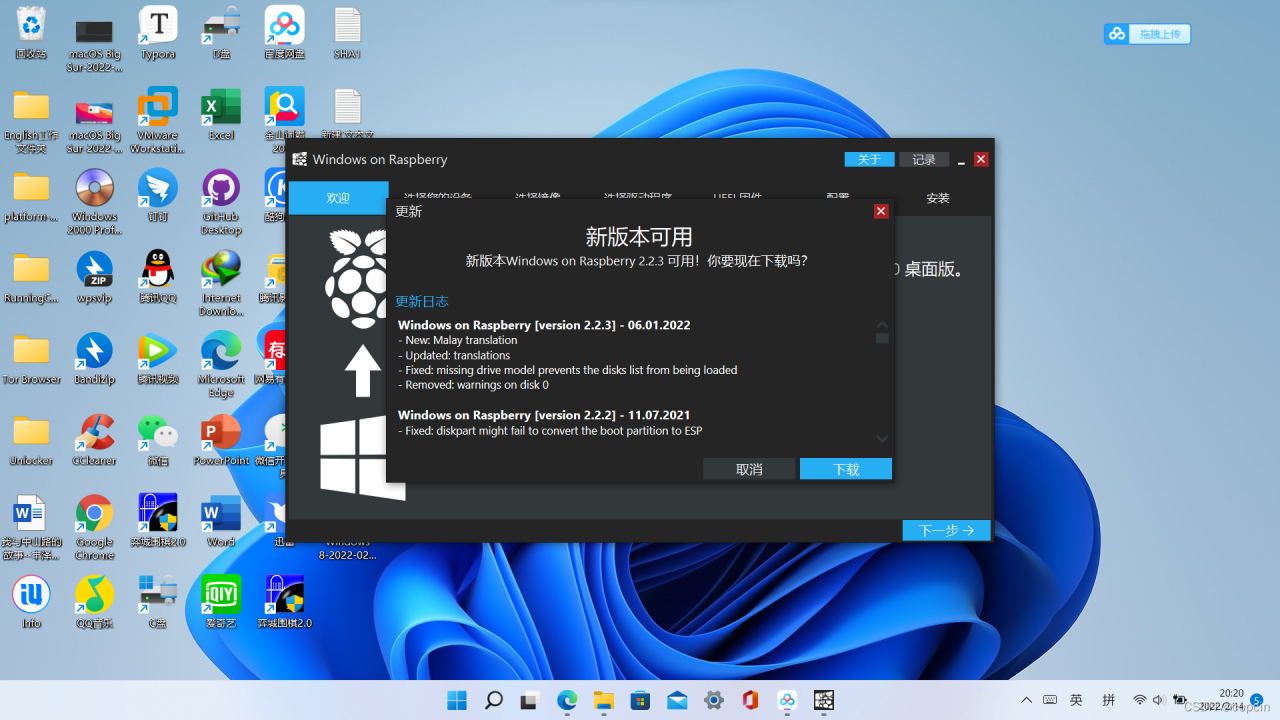Open the 爱奇艺 desktop shortcut
Image resolution: width=1280 pixels, height=720 pixels.
point(221,603)
